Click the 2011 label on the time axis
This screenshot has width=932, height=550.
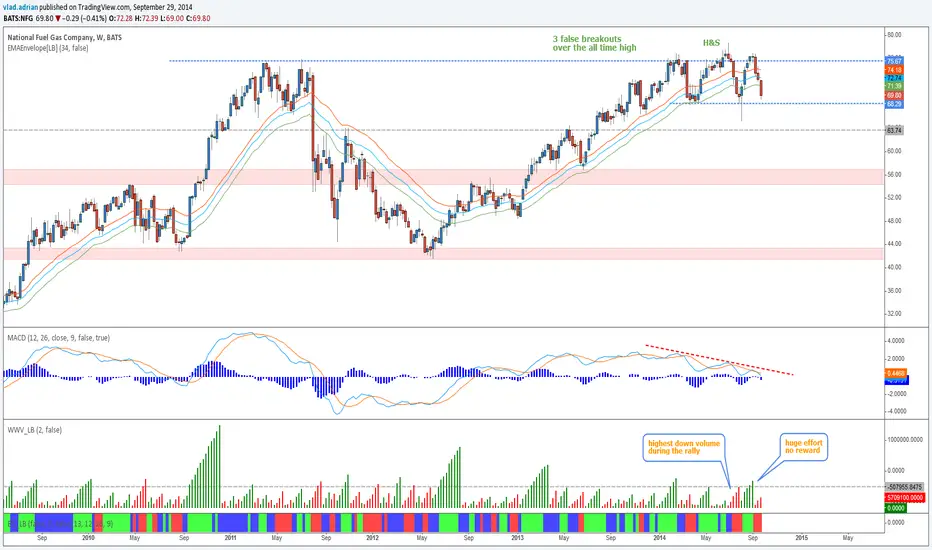[x=231, y=538]
